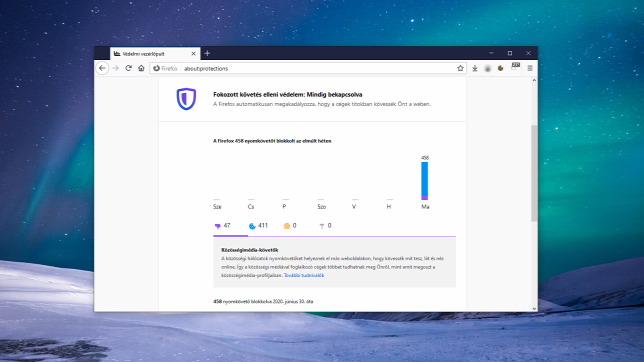This screenshot has height=362, width=644.
Task: Maximize the Firefox window
Action: pyautogui.click(x=510, y=53)
